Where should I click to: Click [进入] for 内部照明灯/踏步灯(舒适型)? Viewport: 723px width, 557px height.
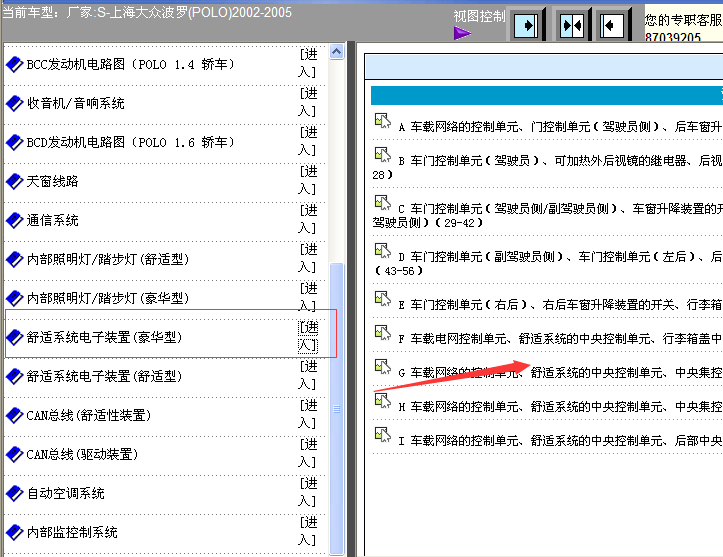click(x=308, y=258)
